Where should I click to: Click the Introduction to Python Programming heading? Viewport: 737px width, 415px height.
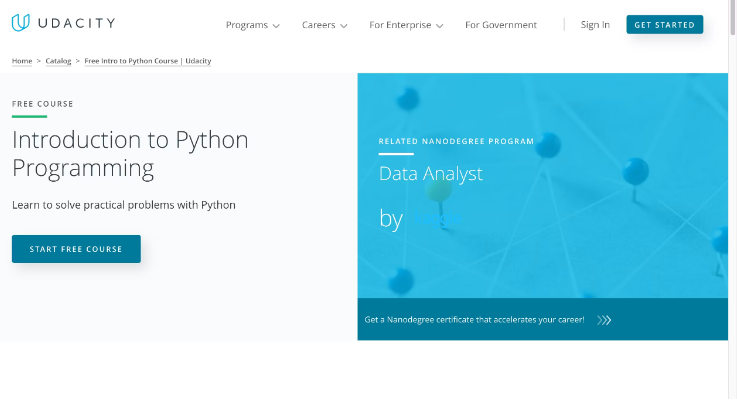pos(130,154)
